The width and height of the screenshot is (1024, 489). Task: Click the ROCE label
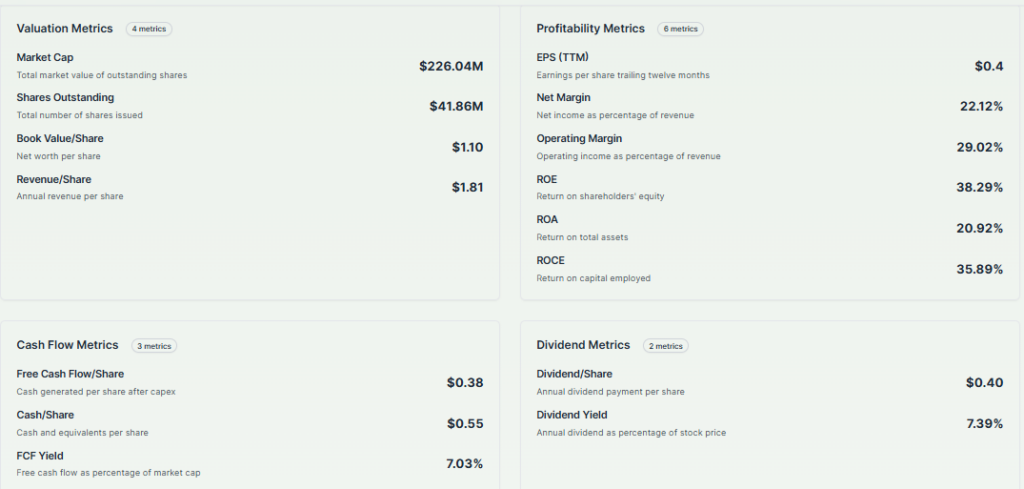pos(550,261)
